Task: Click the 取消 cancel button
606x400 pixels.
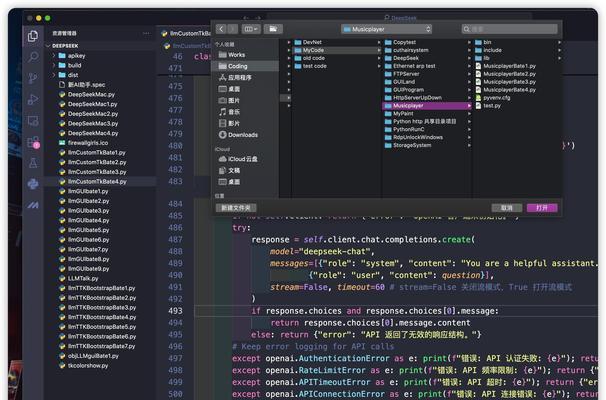Action: click(x=507, y=208)
